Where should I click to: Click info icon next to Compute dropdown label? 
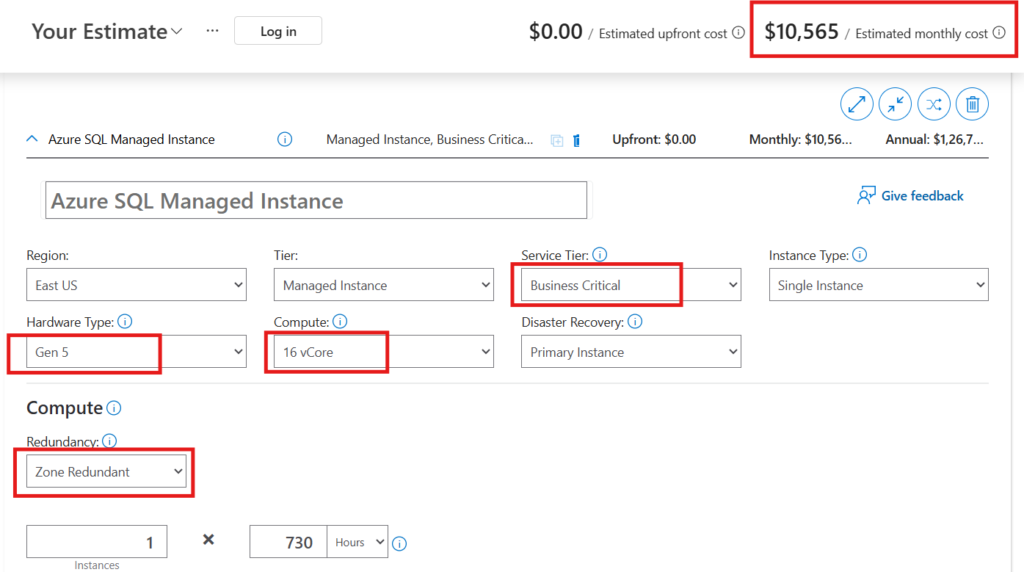tap(340, 321)
